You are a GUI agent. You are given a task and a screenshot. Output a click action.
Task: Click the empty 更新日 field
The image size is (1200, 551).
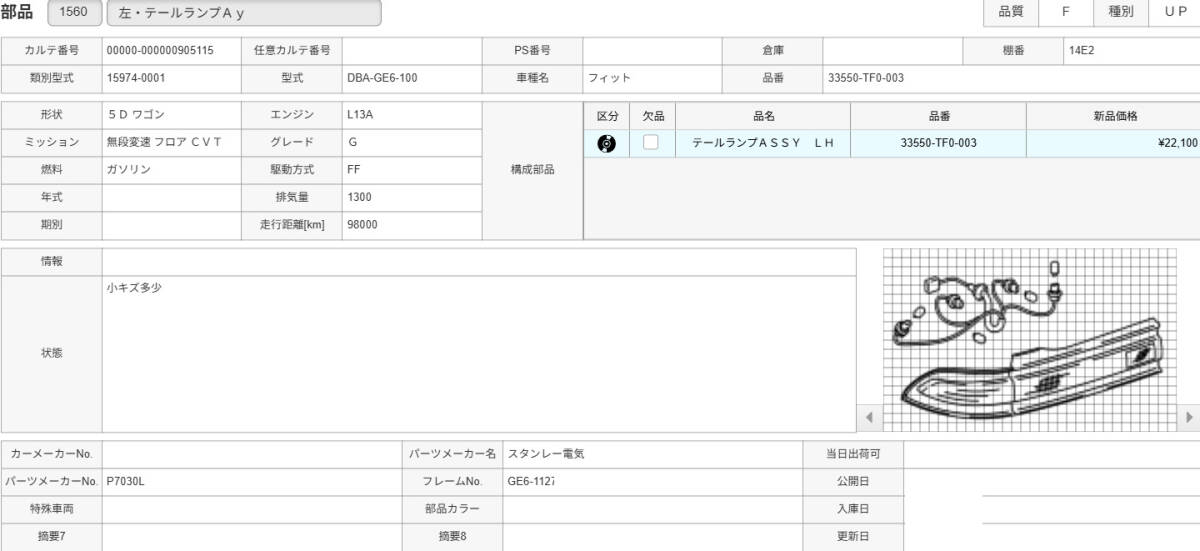coord(1052,537)
